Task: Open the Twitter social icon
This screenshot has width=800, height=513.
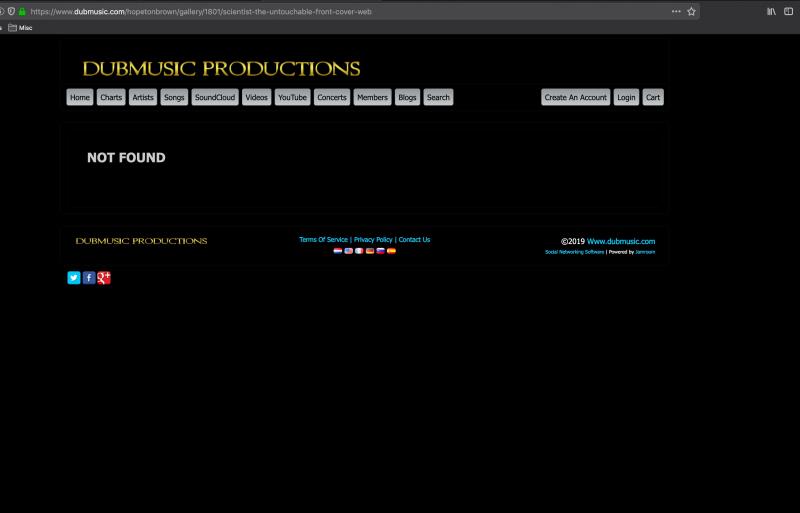Action: pos(74,277)
